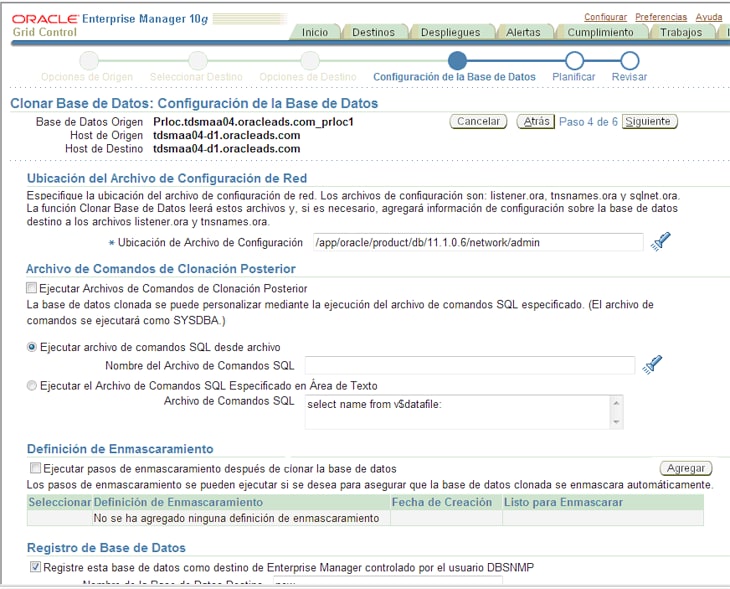This screenshot has height=589, width=730.
Task: Click the 'Paso 4 de 6' text
Action: tap(588, 122)
